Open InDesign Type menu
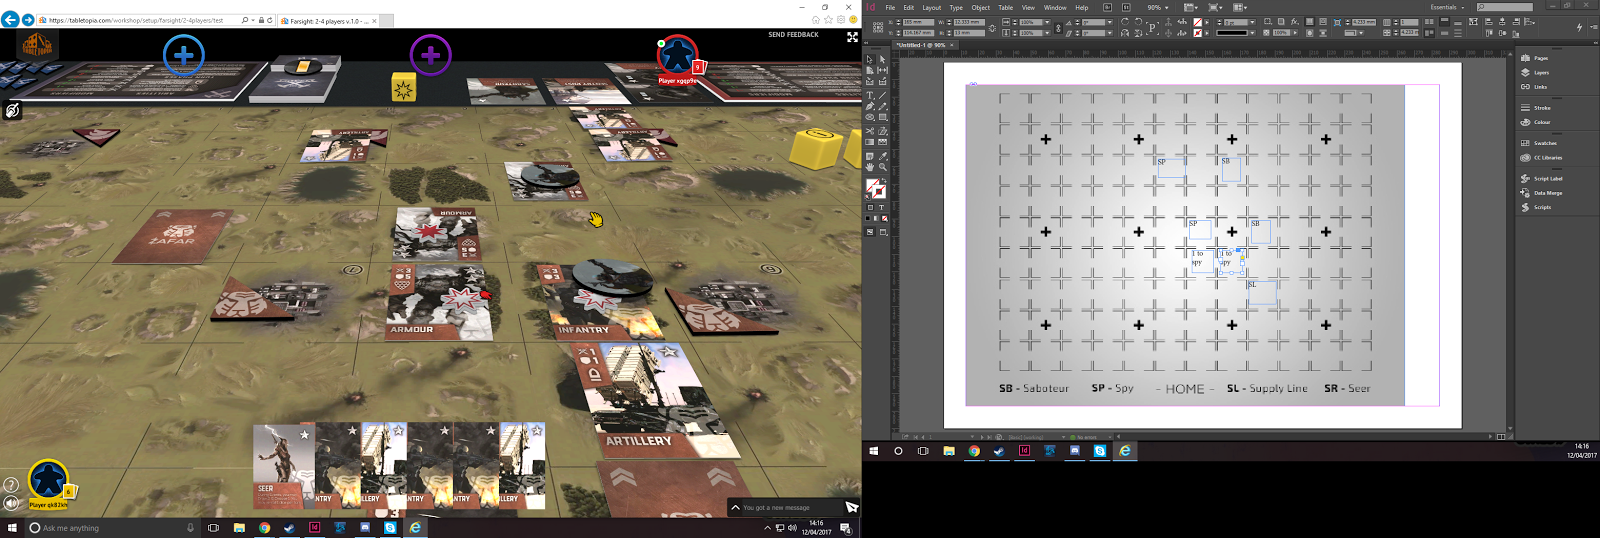The width and height of the screenshot is (1600, 538). click(956, 7)
